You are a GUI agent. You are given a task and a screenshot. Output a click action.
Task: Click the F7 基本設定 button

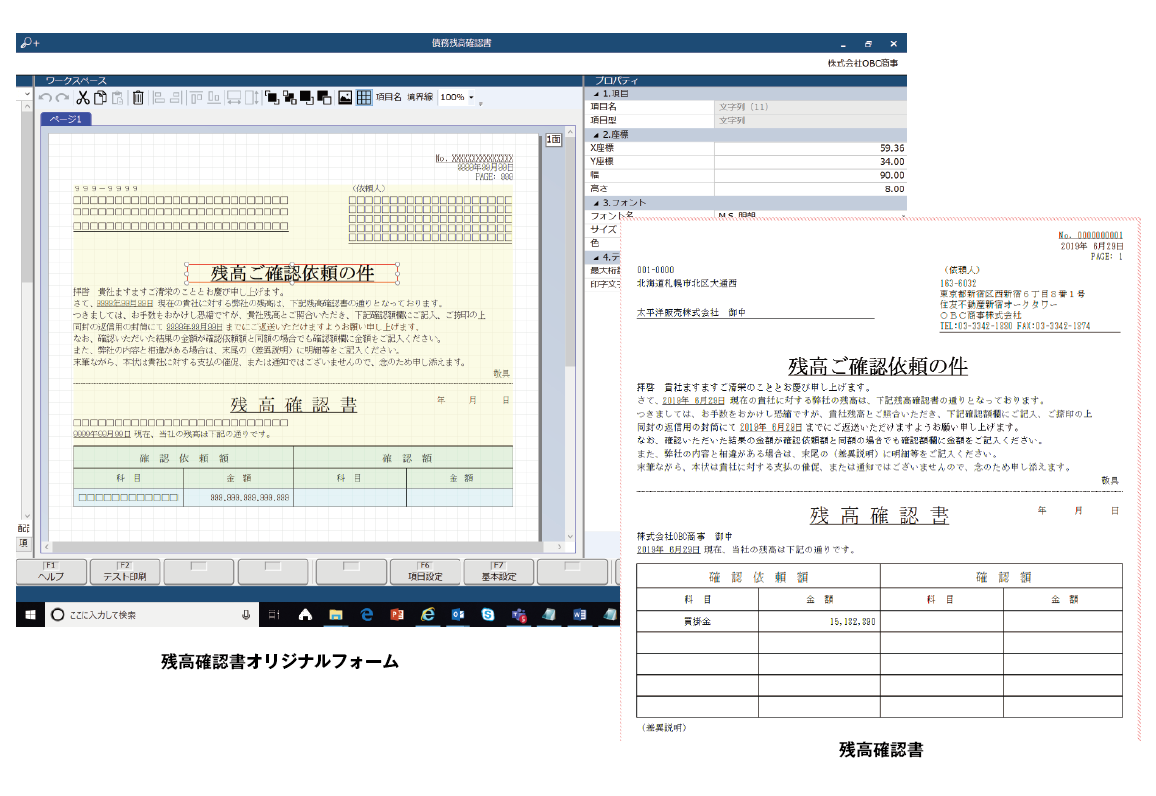click(499, 572)
